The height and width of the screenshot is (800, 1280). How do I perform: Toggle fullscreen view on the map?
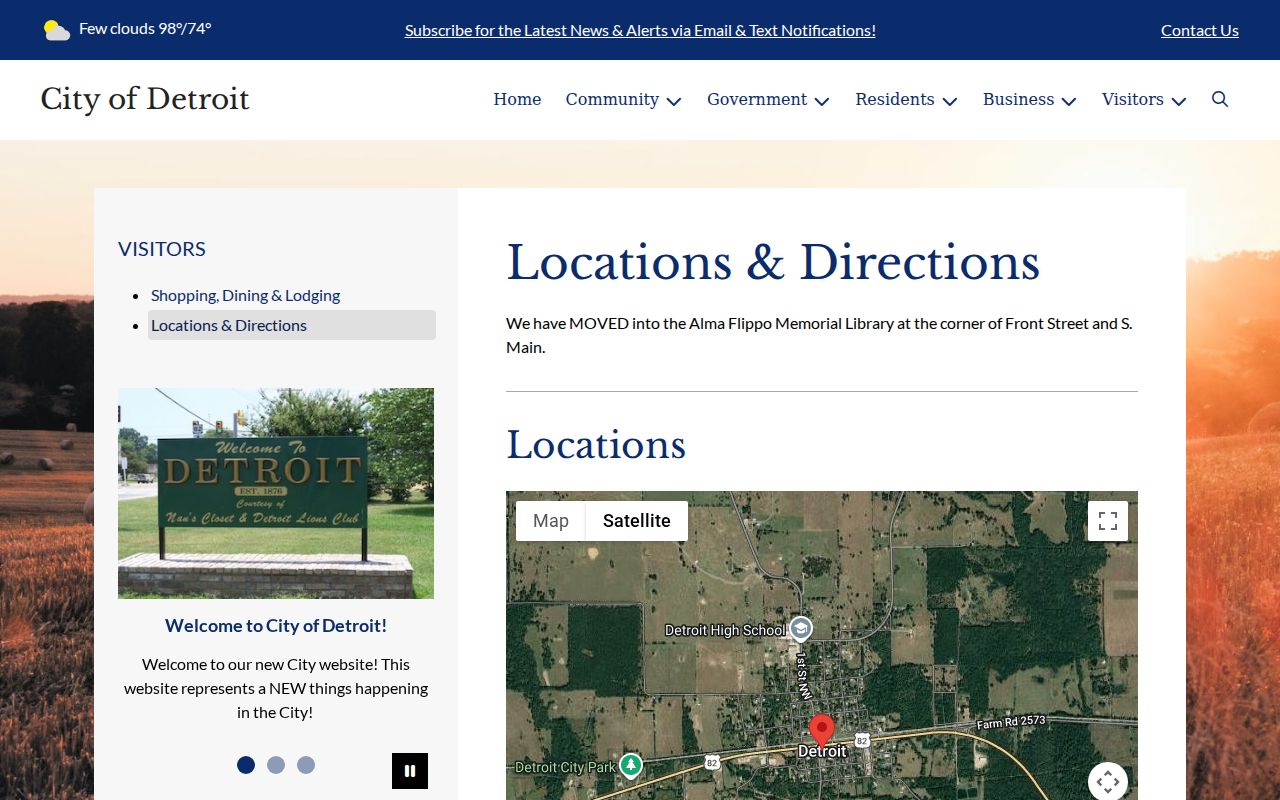pos(1108,521)
